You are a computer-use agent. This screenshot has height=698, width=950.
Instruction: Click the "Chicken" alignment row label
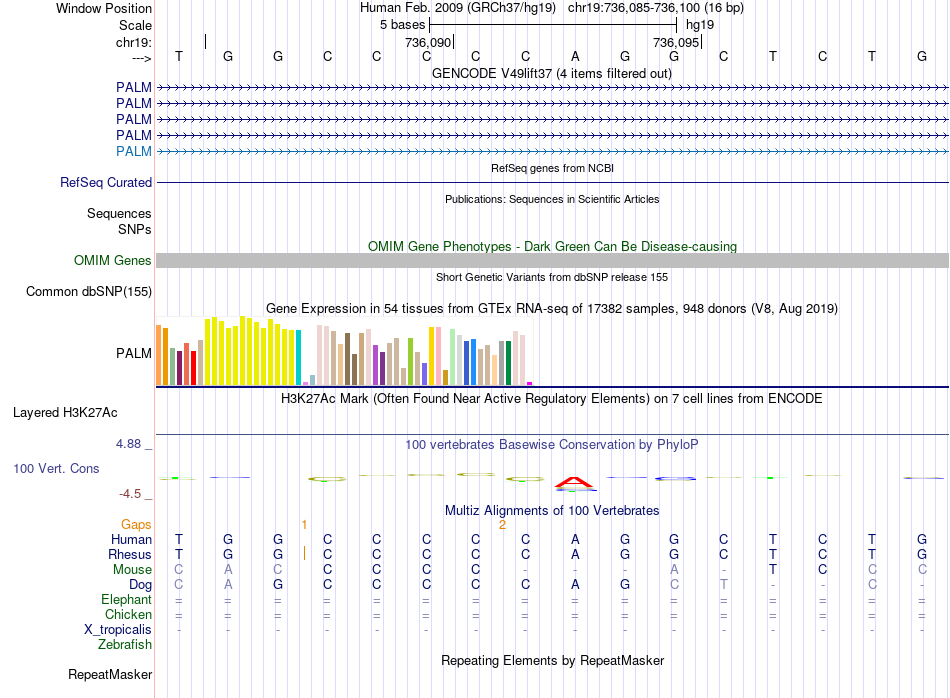[128, 614]
